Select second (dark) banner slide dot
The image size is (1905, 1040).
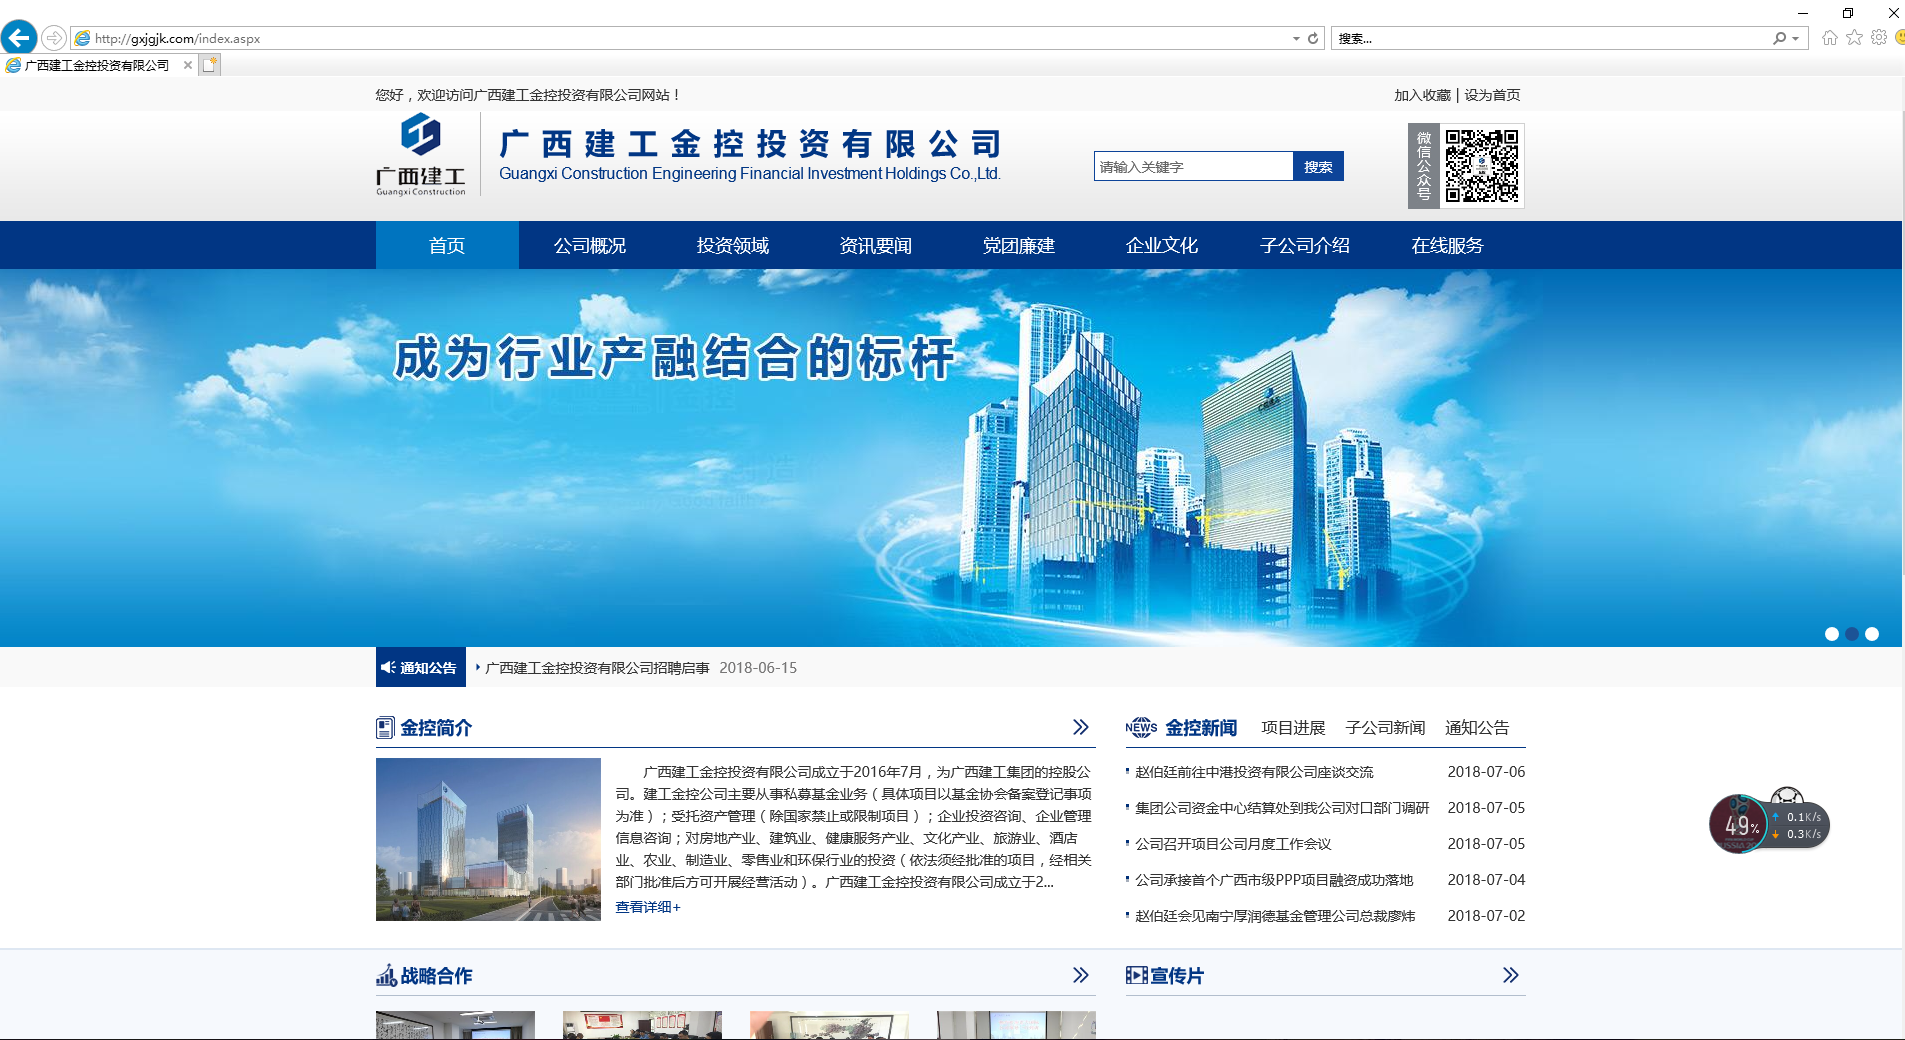[x=1852, y=634]
